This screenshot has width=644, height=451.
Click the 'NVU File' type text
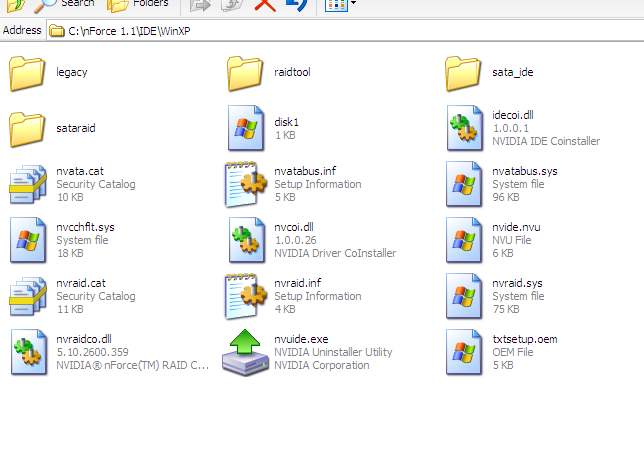pyautogui.click(x=511, y=240)
